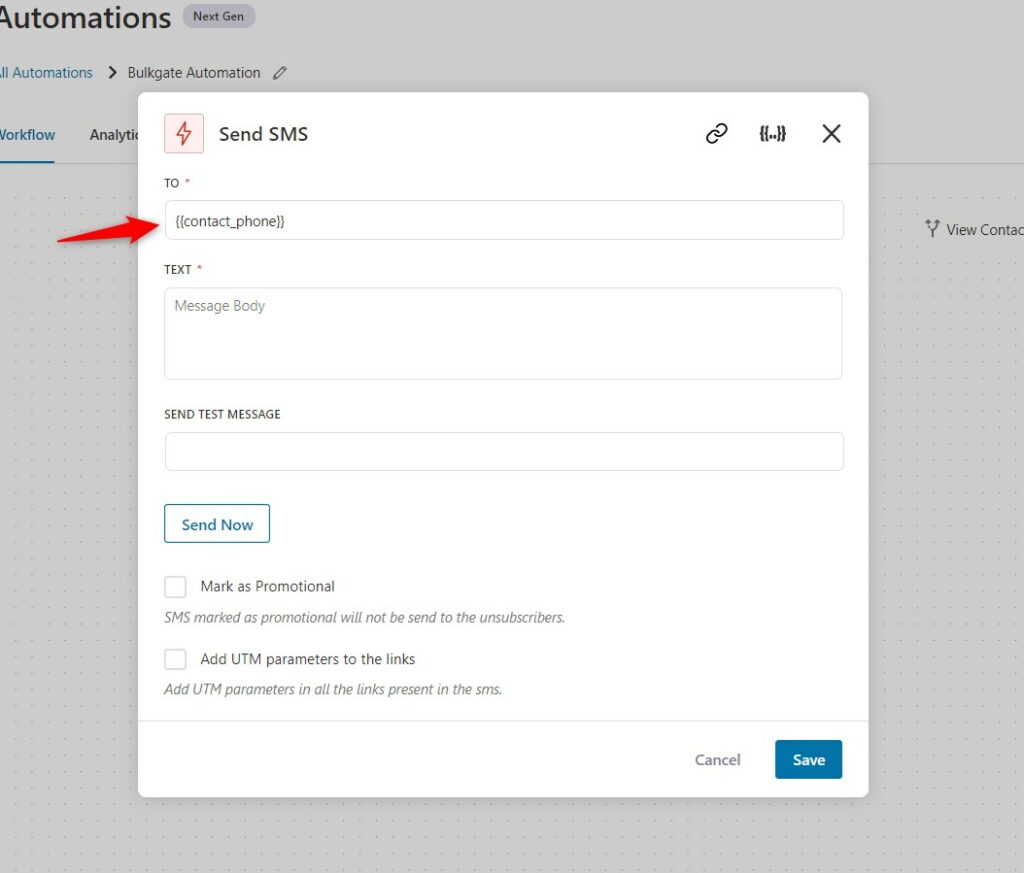The width and height of the screenshot is (1024, 873).
Task: Check Add UTM parameters to the links
Action: click(x=175, y=659)
